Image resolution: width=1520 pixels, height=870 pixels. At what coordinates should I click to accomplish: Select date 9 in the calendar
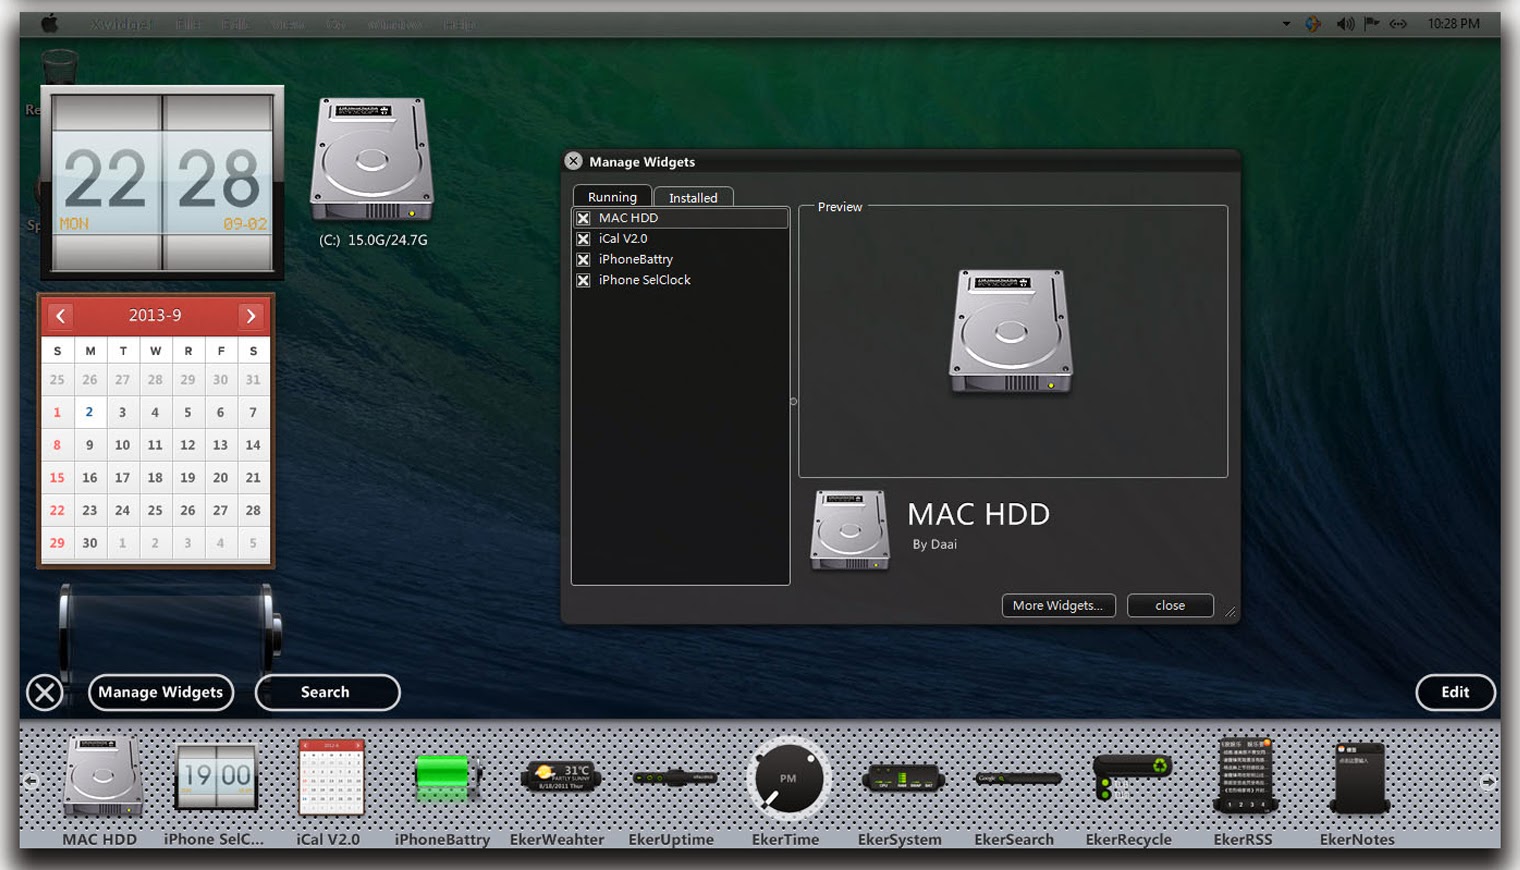pyautogui.click(x=90, y=445)
